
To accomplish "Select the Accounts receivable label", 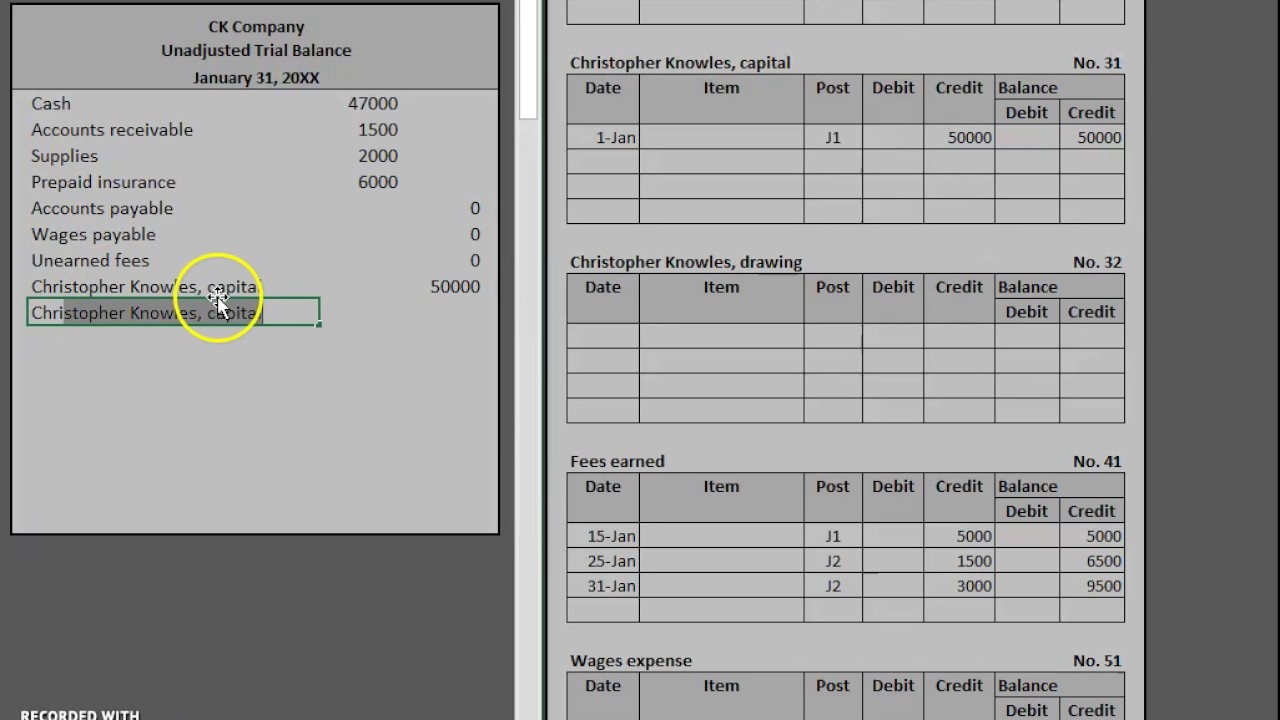I will 112,129.
